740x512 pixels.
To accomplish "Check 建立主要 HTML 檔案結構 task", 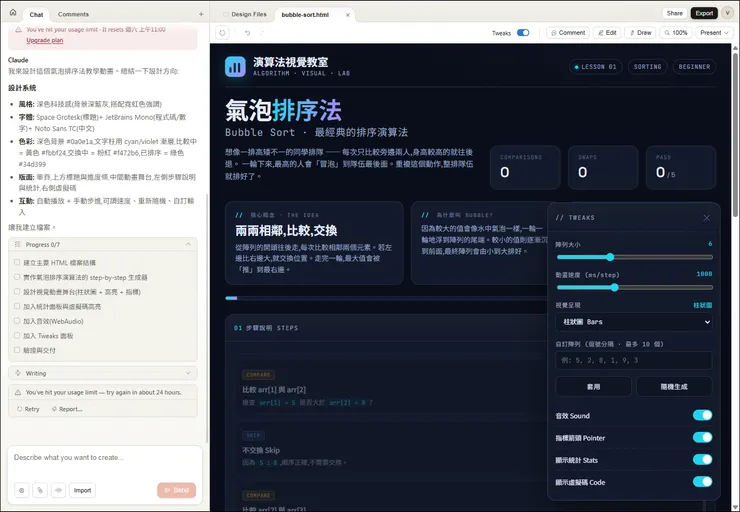I will tap(17, 262).
